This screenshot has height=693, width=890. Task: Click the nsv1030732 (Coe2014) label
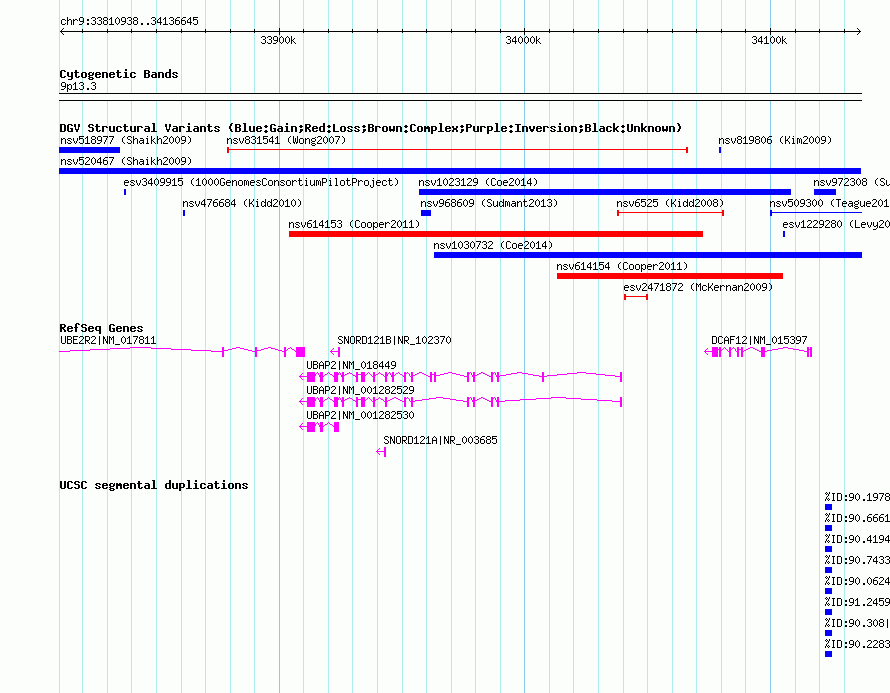[x=493, y=245]
